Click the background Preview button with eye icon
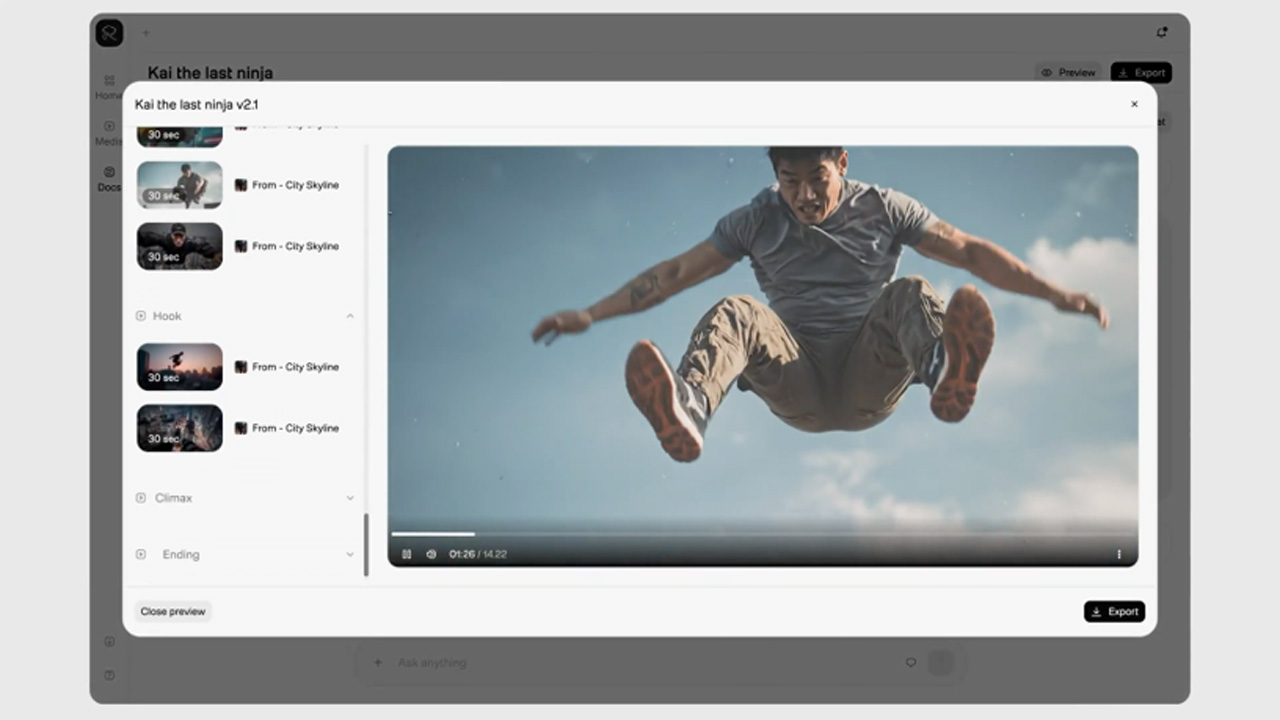 pyautogui.click(x=1068, y=73)
